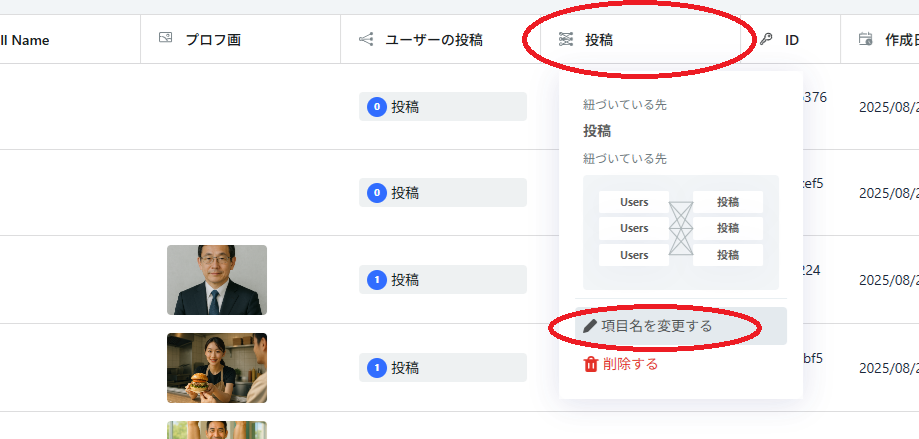Image resolution: width=919 pixels, height=439 pixels.
Task: Click the image icon beside プロフ画 header
Action: 166,39
